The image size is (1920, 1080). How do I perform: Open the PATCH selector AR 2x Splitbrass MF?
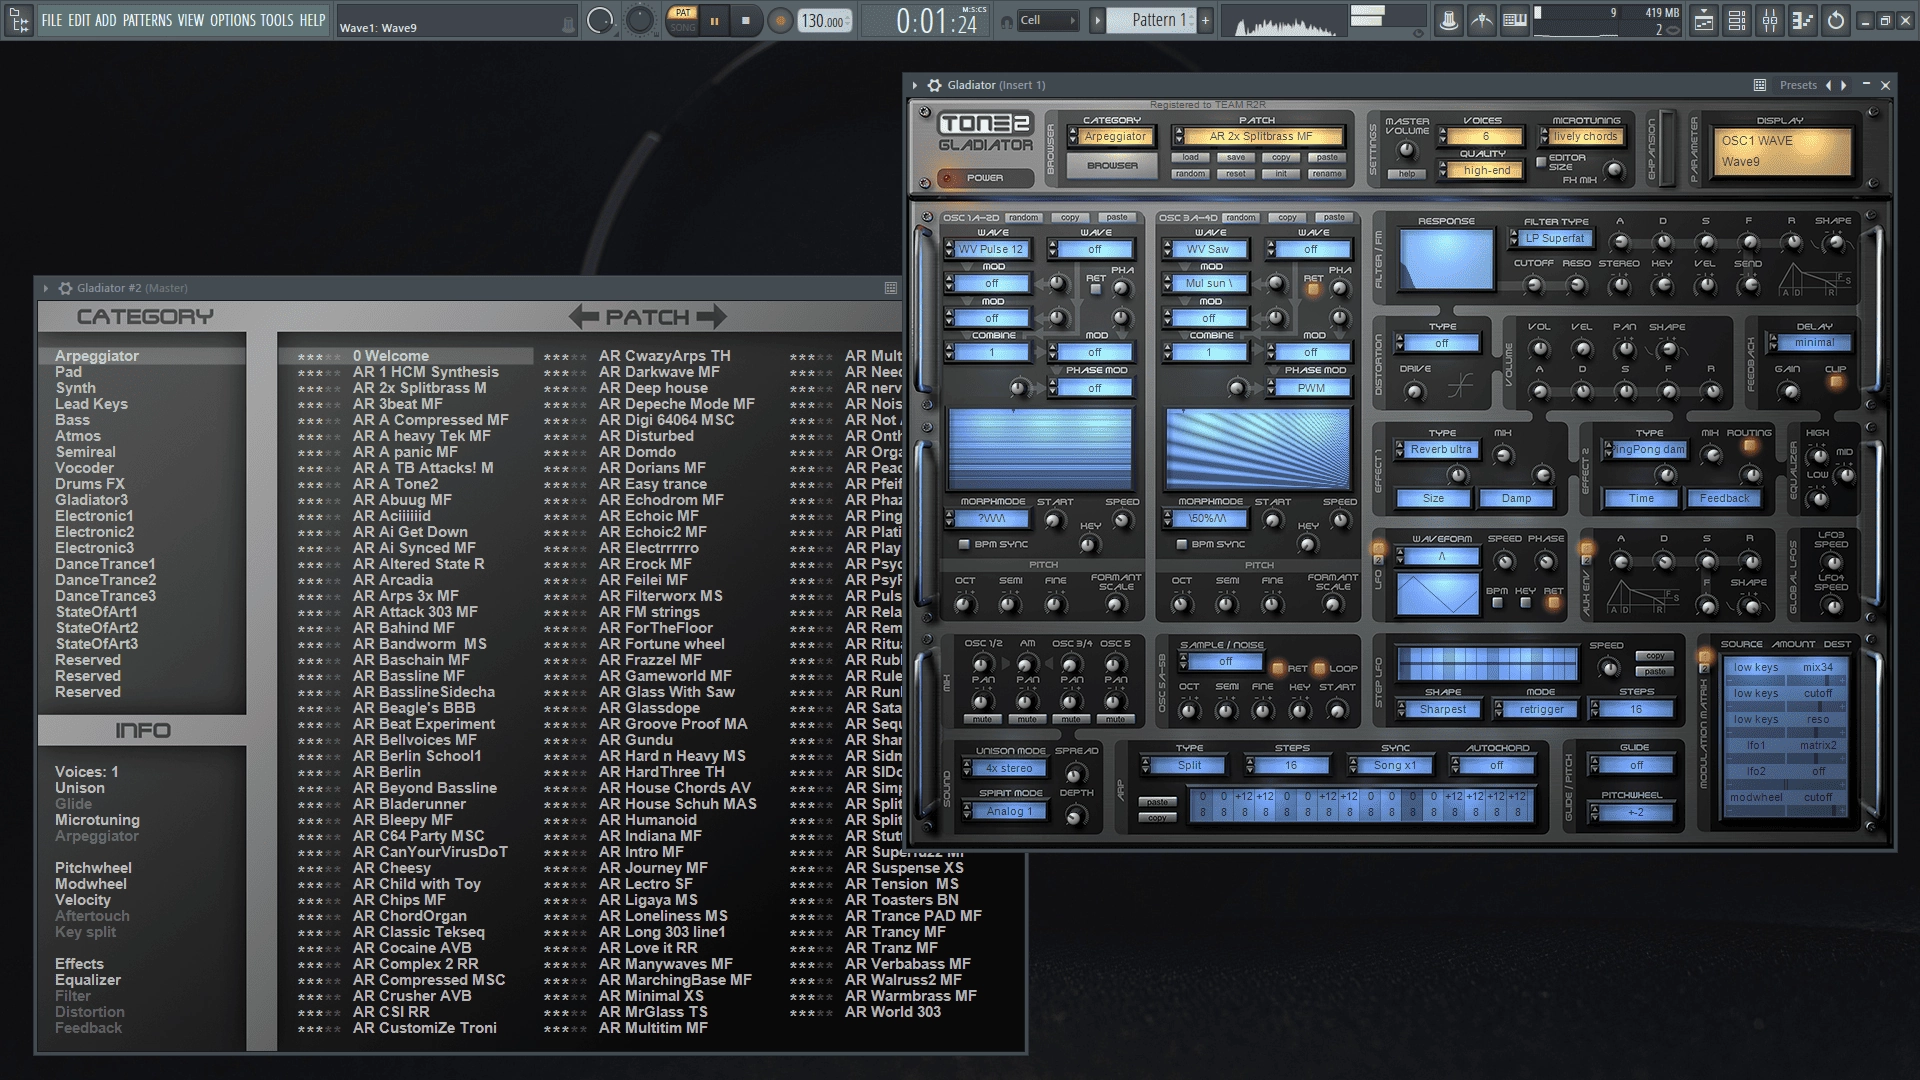[x=1261, y=137]
